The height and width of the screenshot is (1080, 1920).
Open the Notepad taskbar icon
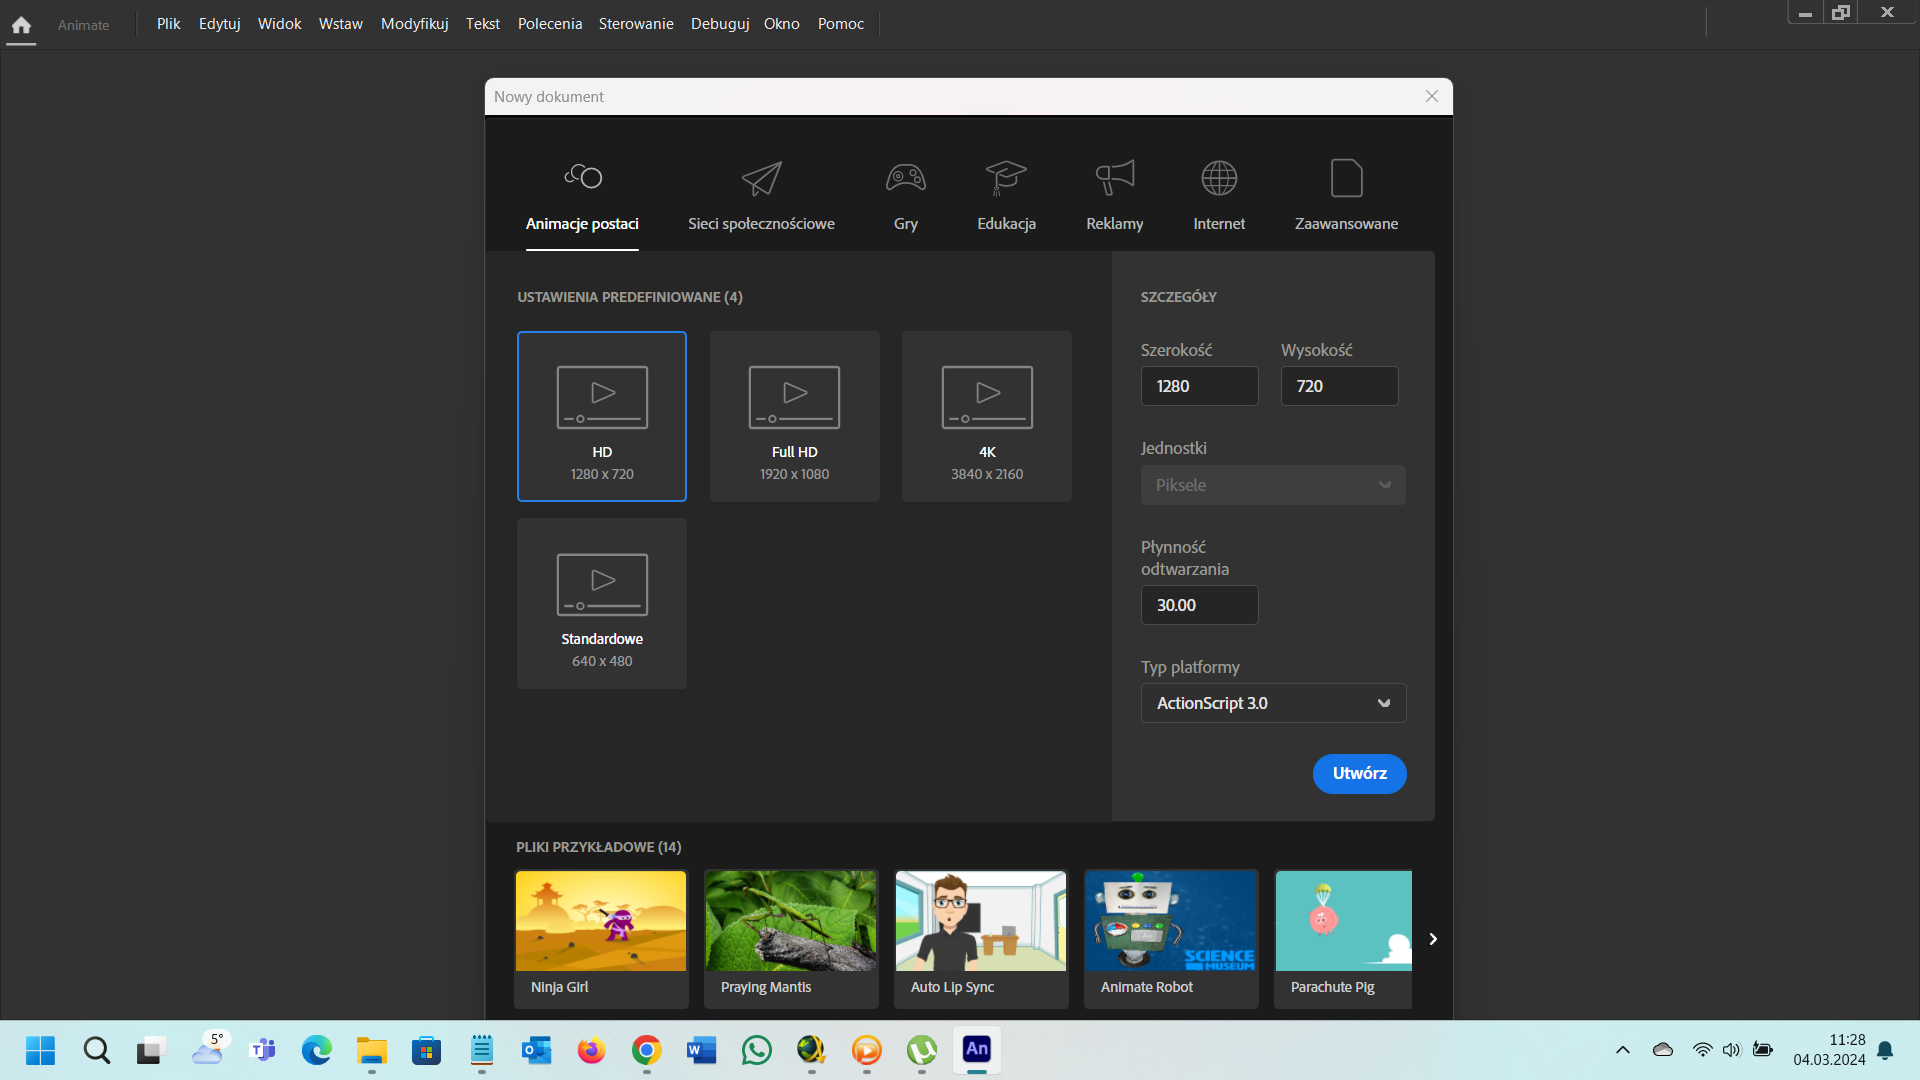[481, 1050]
